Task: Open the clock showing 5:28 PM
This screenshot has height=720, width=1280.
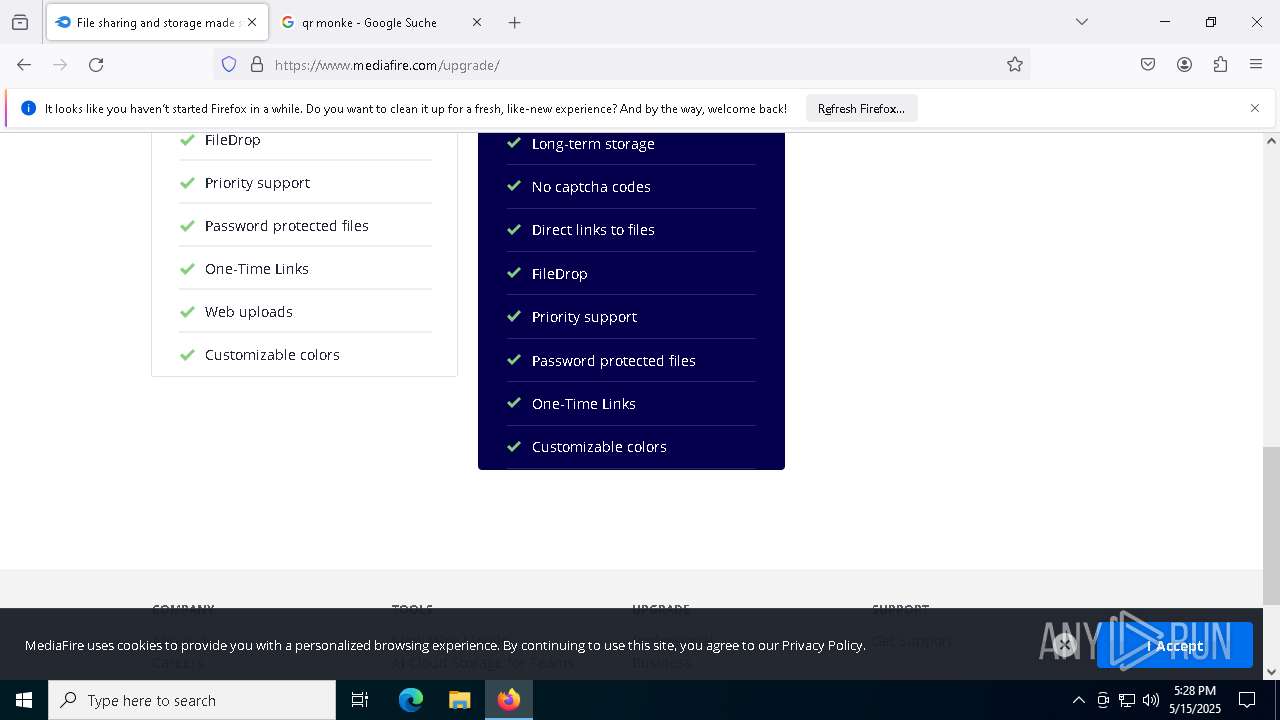Action: (x=1195, y=700)
